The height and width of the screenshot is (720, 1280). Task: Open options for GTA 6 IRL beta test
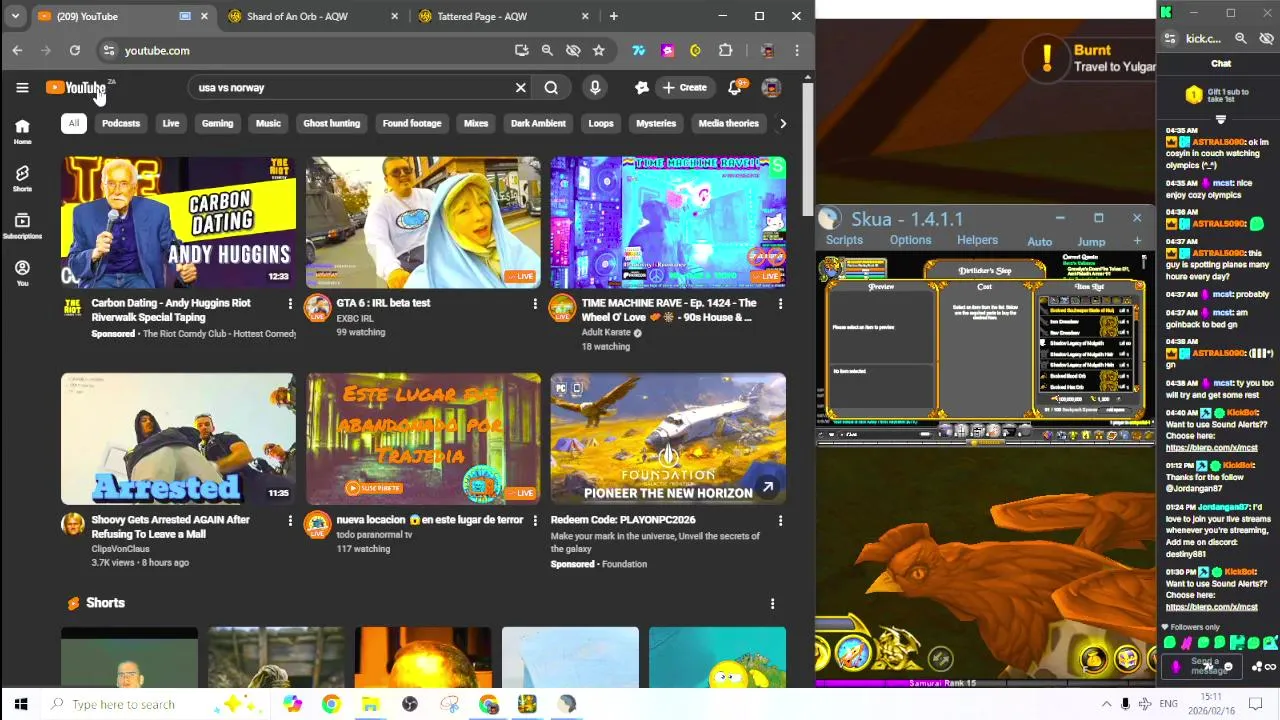coord(535,303)
